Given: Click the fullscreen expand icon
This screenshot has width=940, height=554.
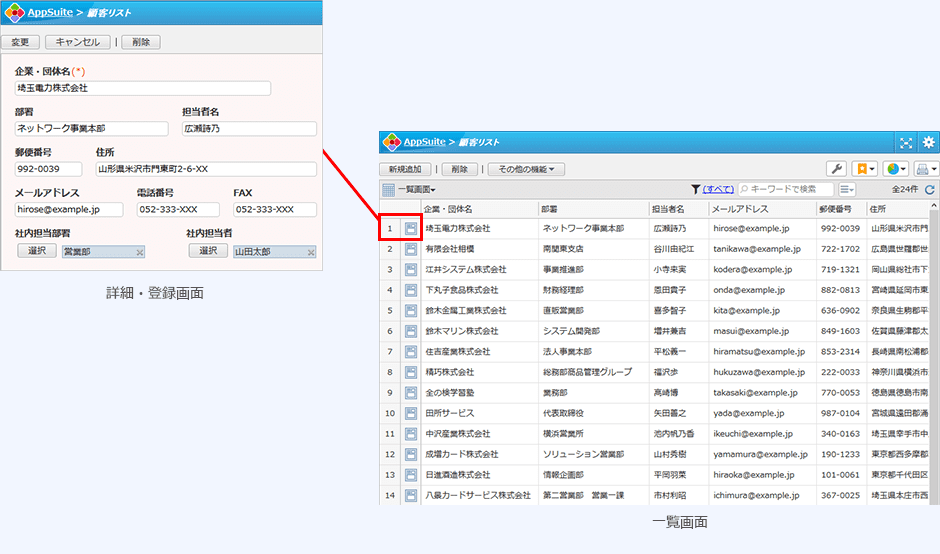Looking at the screenshot, I should 906,143.
